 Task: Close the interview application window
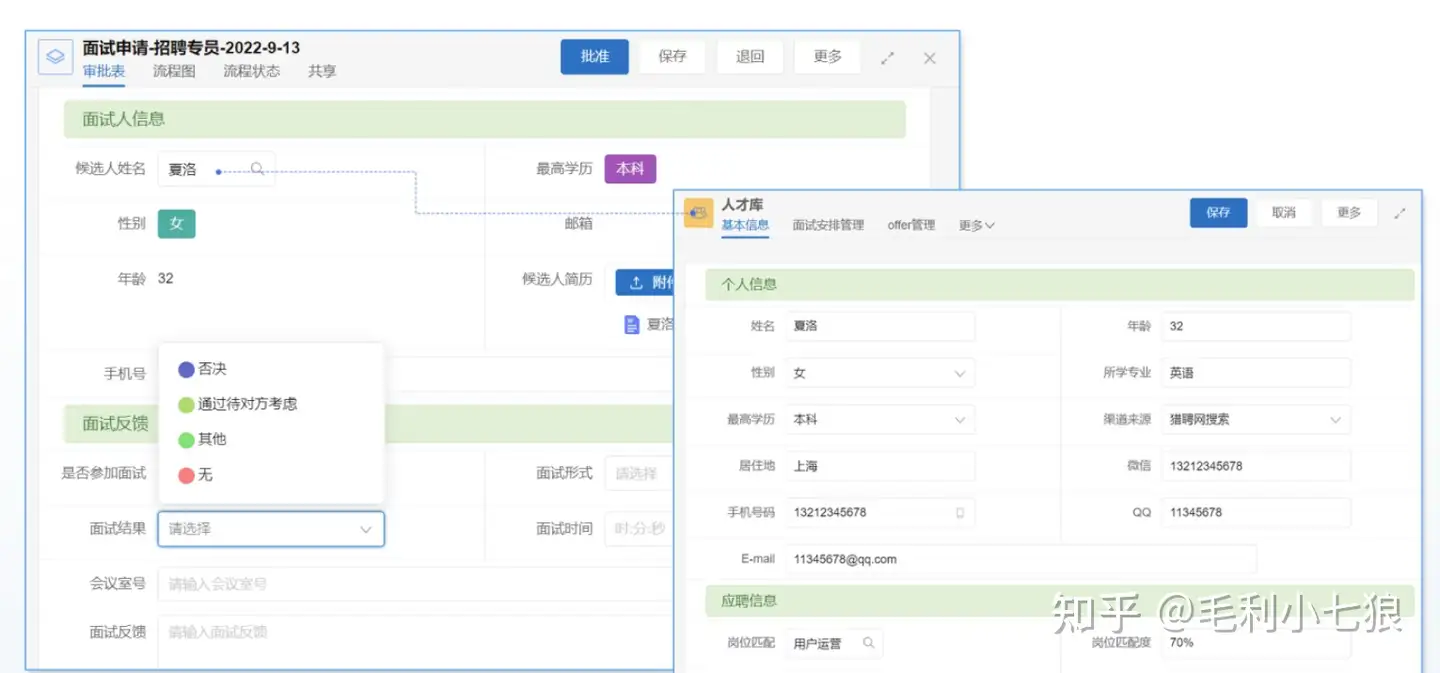point(929,58)
